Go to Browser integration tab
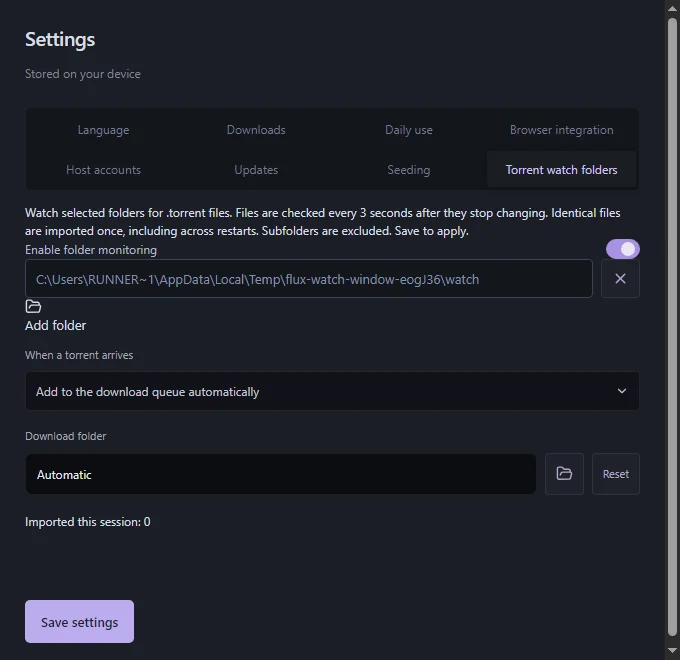Viewport: 680px width, 660px height. (562, 130)
